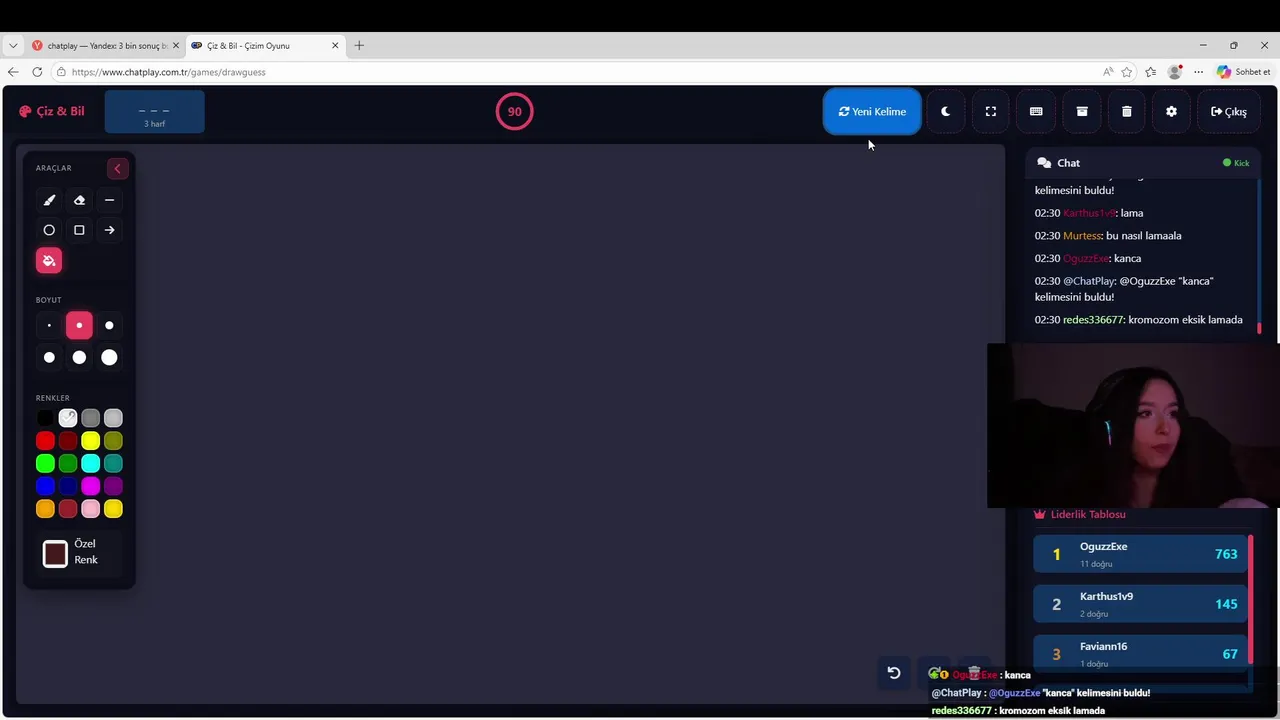The image size is (1280, 720).
Task: Choose the smallest brush size dot
Action: [x=49, y=325]
